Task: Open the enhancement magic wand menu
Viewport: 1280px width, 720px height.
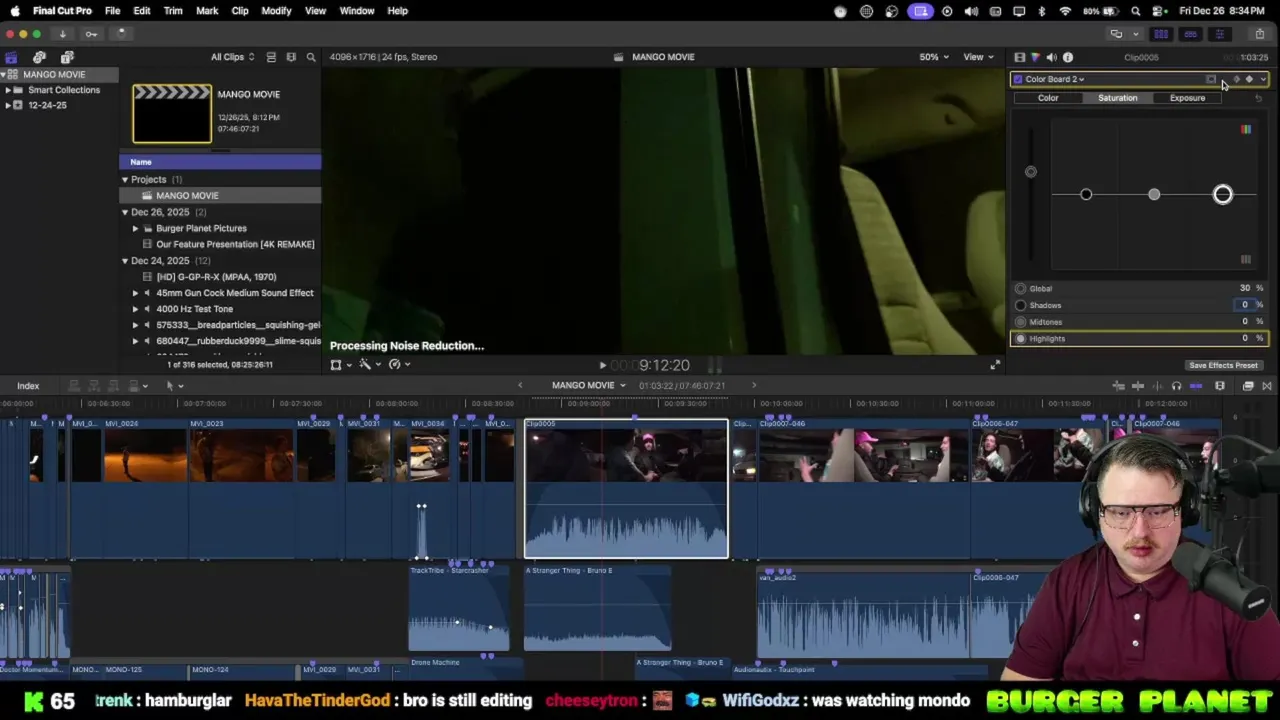Action: [368, 364]
